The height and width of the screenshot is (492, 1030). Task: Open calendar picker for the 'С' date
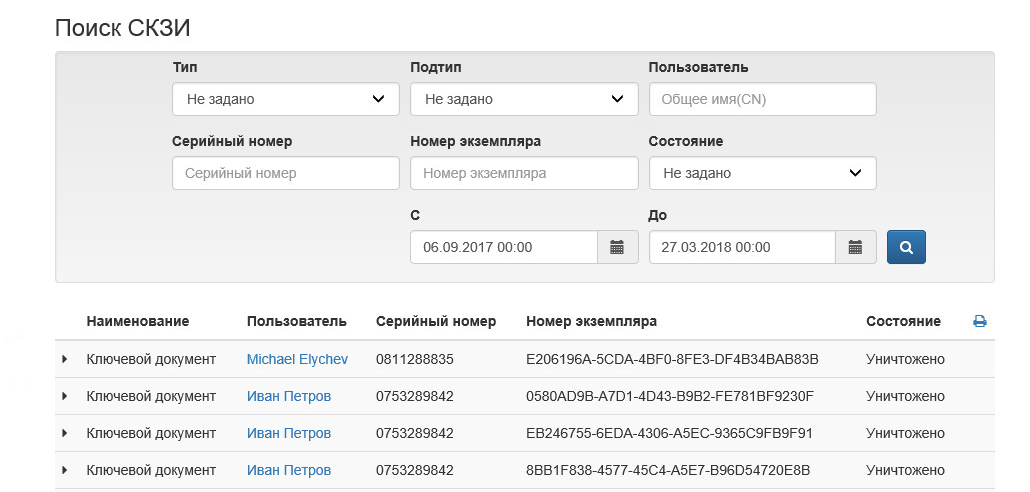(618, 247)
